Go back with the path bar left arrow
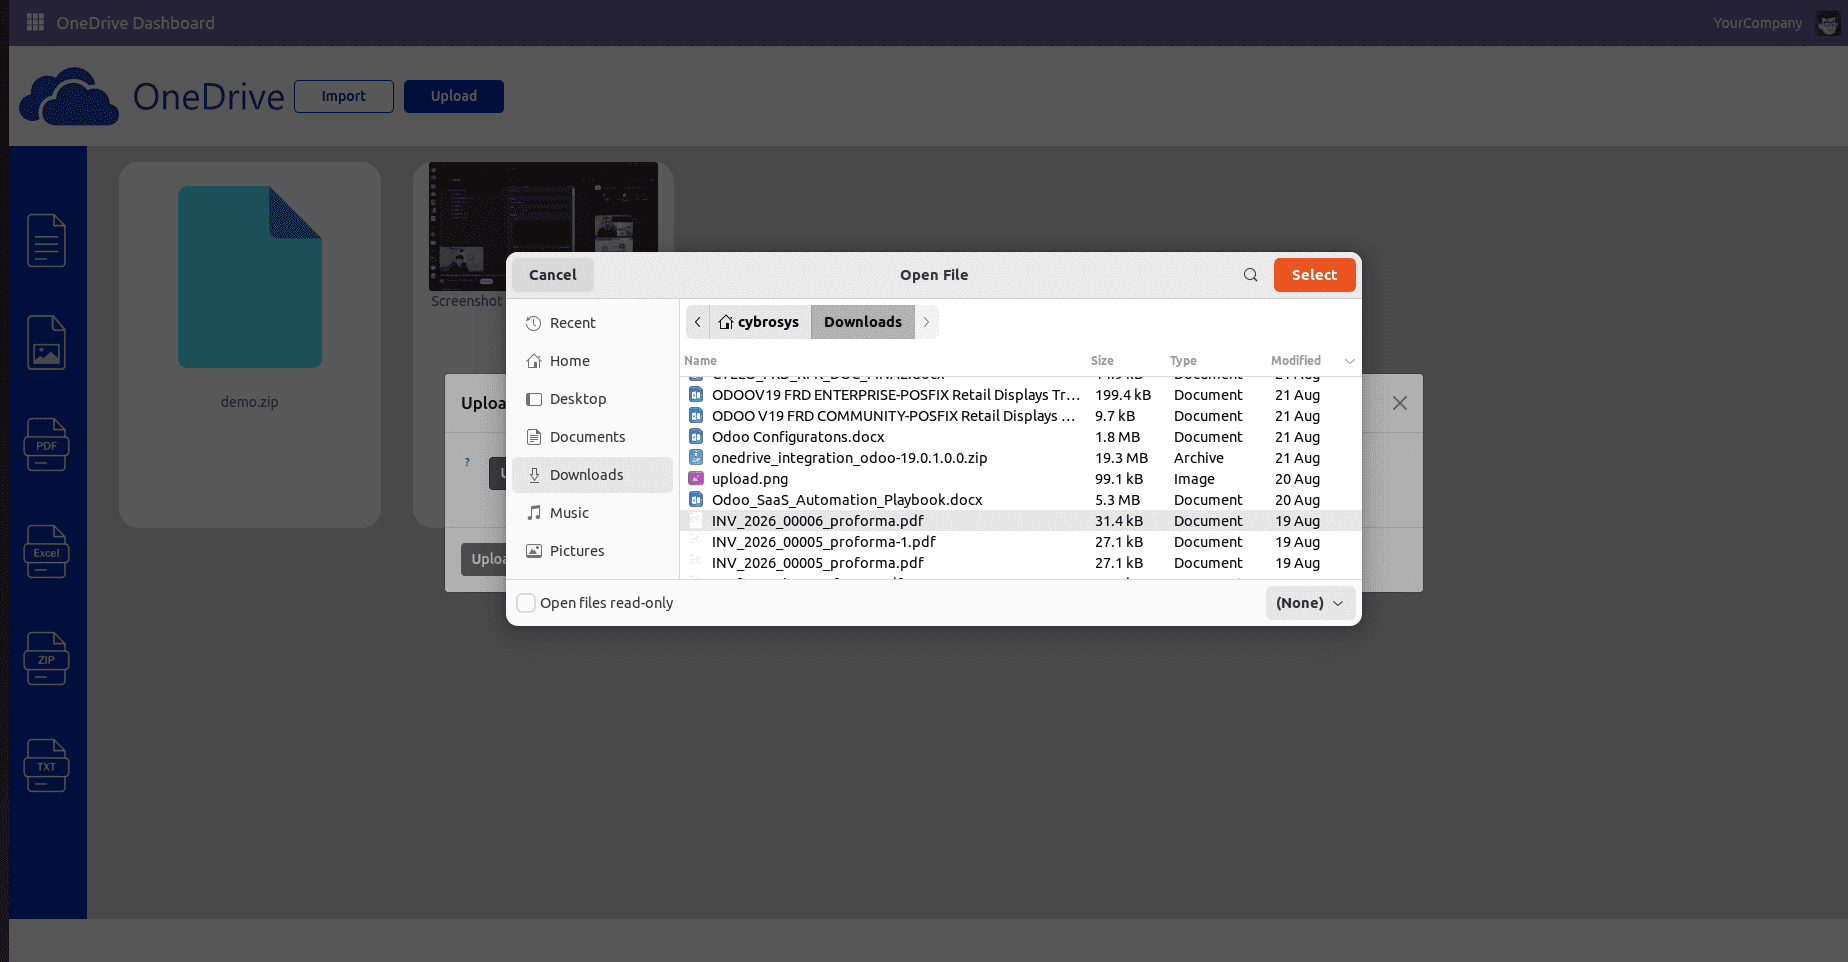Viewport: 1848px width, 962px height. pyautogui.click(x=698, y=322)
